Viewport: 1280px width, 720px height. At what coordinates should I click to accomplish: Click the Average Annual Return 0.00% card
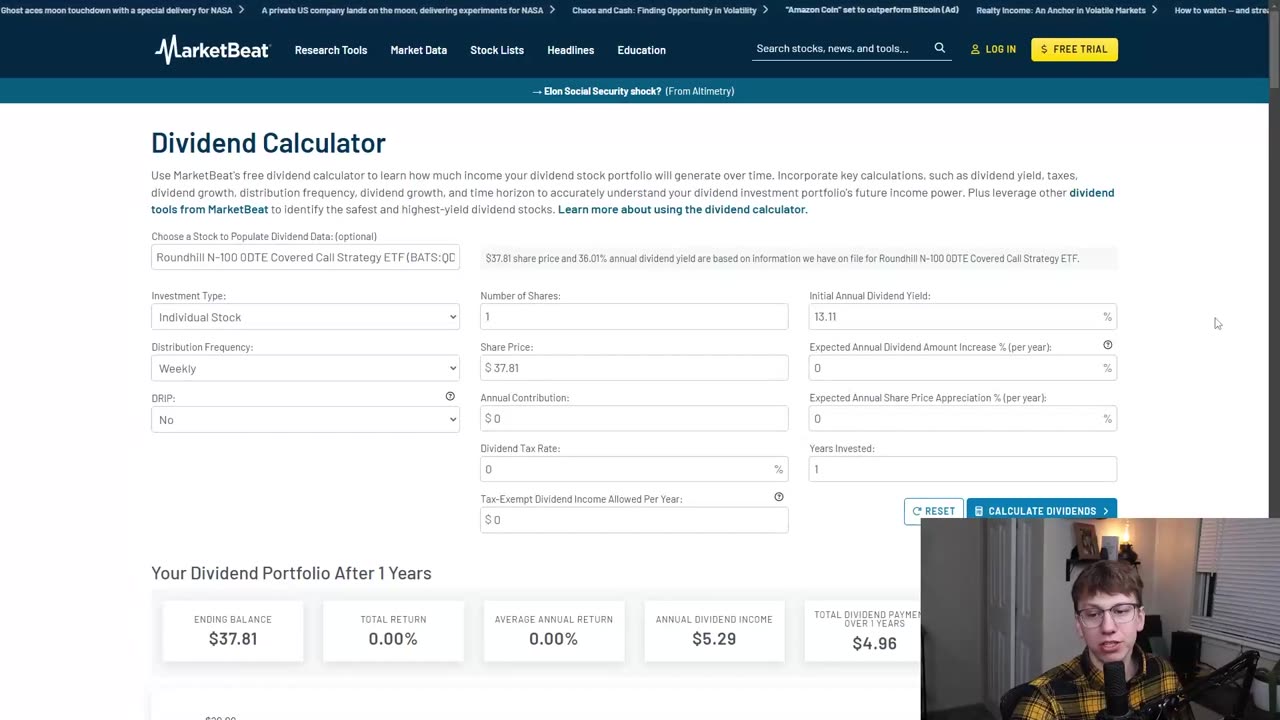[553, 630]
